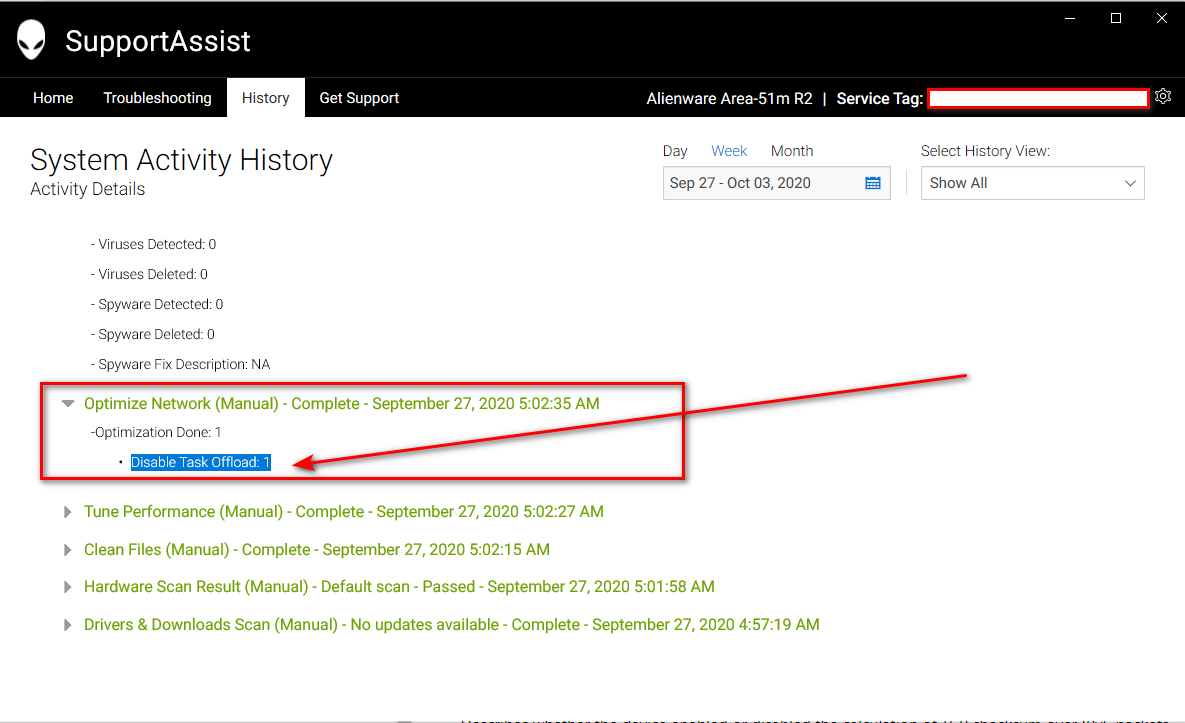Click the Clean Files (Manual) entry title
Image resolution: width=1185 pixels, height=723 pixels.
(x=317, y=549)
